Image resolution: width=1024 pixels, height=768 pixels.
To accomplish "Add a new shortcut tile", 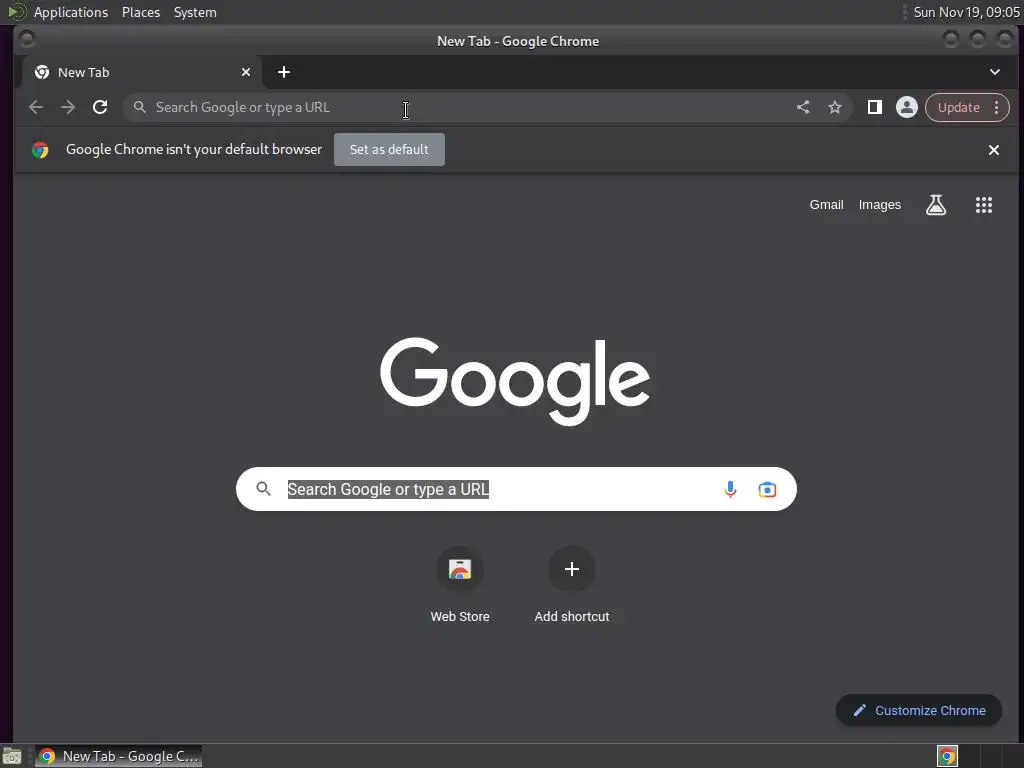I will point(571,585).
